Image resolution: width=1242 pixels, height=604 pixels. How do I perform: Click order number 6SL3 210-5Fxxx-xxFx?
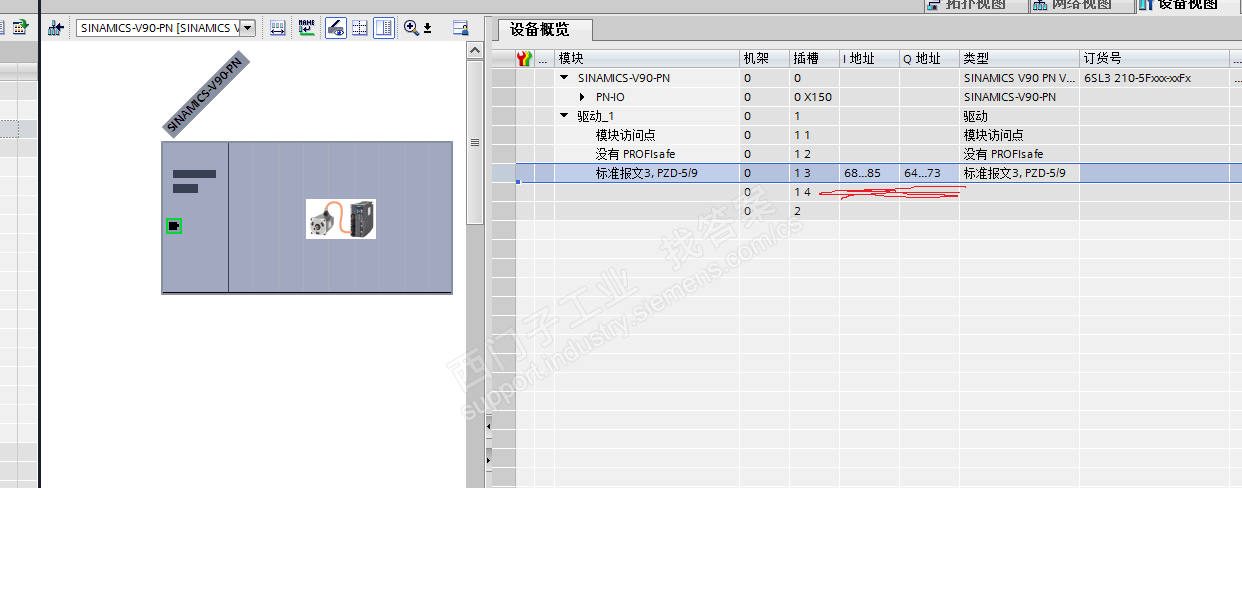[1137, 78]
